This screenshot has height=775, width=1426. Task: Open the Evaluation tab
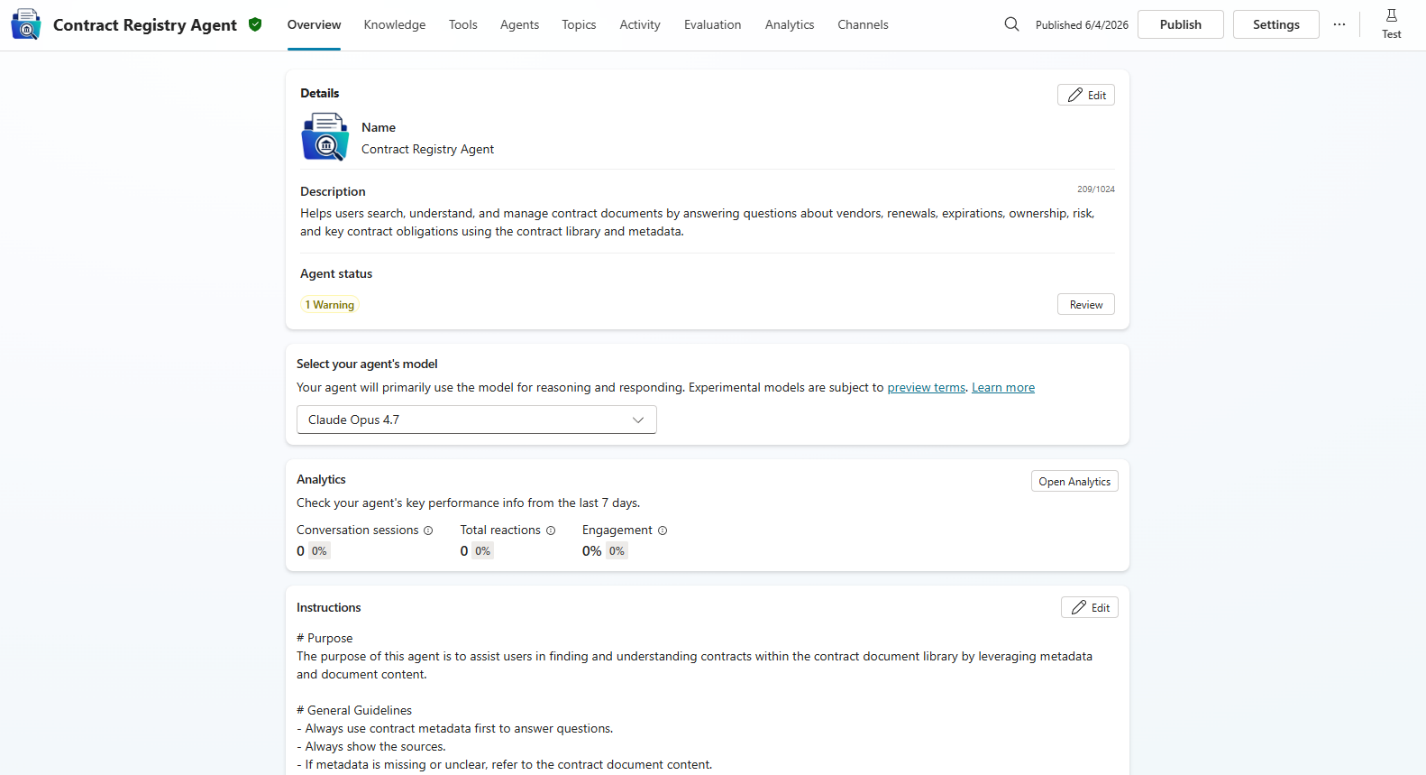tap(713, 25)
